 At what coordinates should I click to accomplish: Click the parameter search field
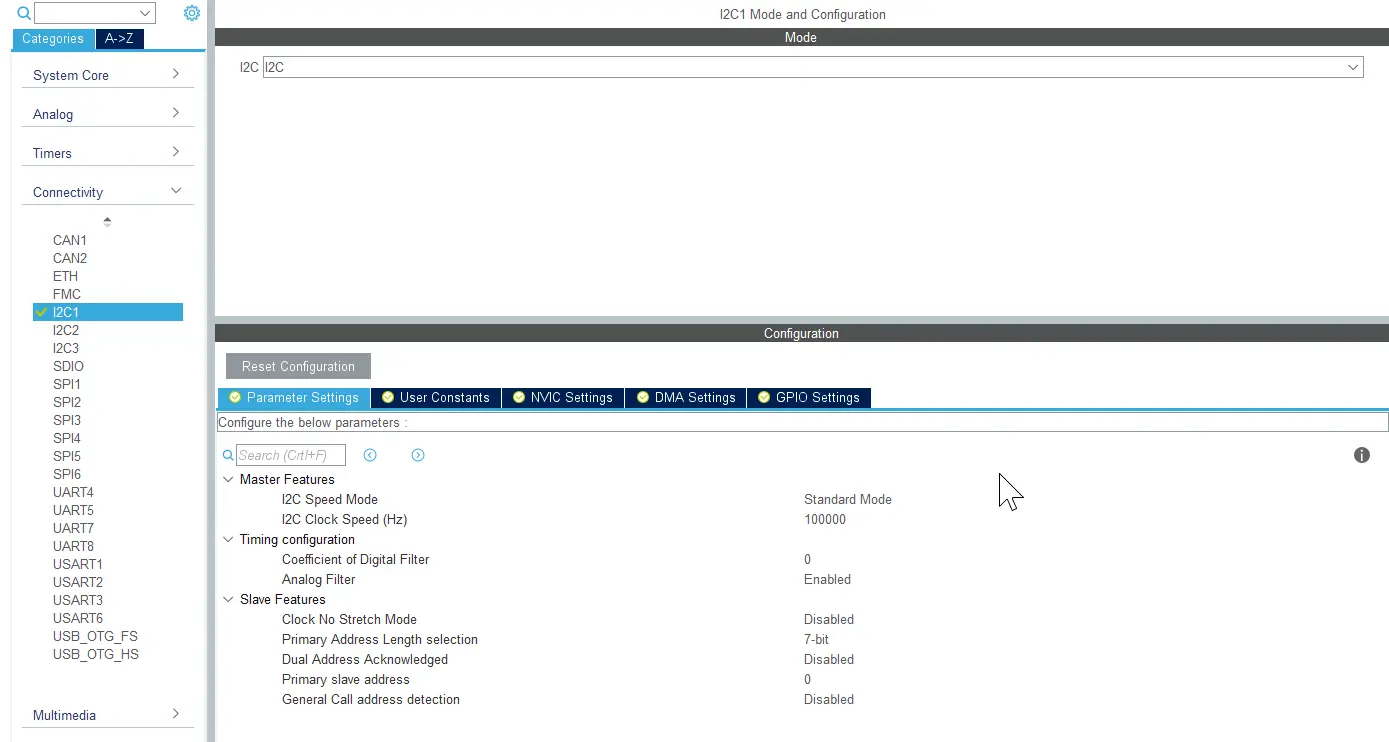[290, 455]
